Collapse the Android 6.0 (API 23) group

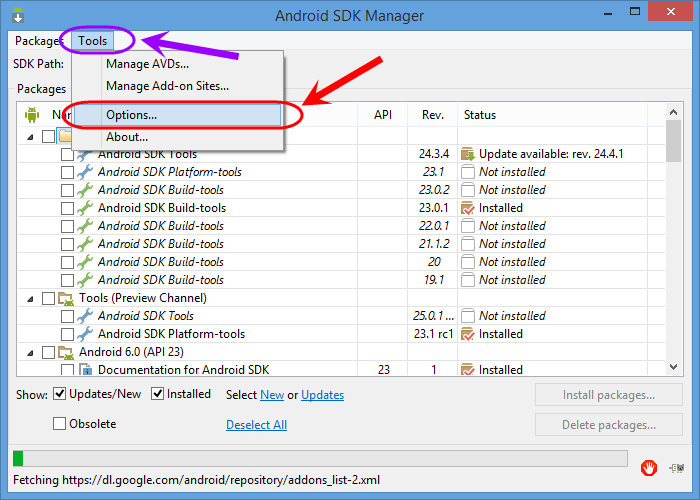(30, 353)
